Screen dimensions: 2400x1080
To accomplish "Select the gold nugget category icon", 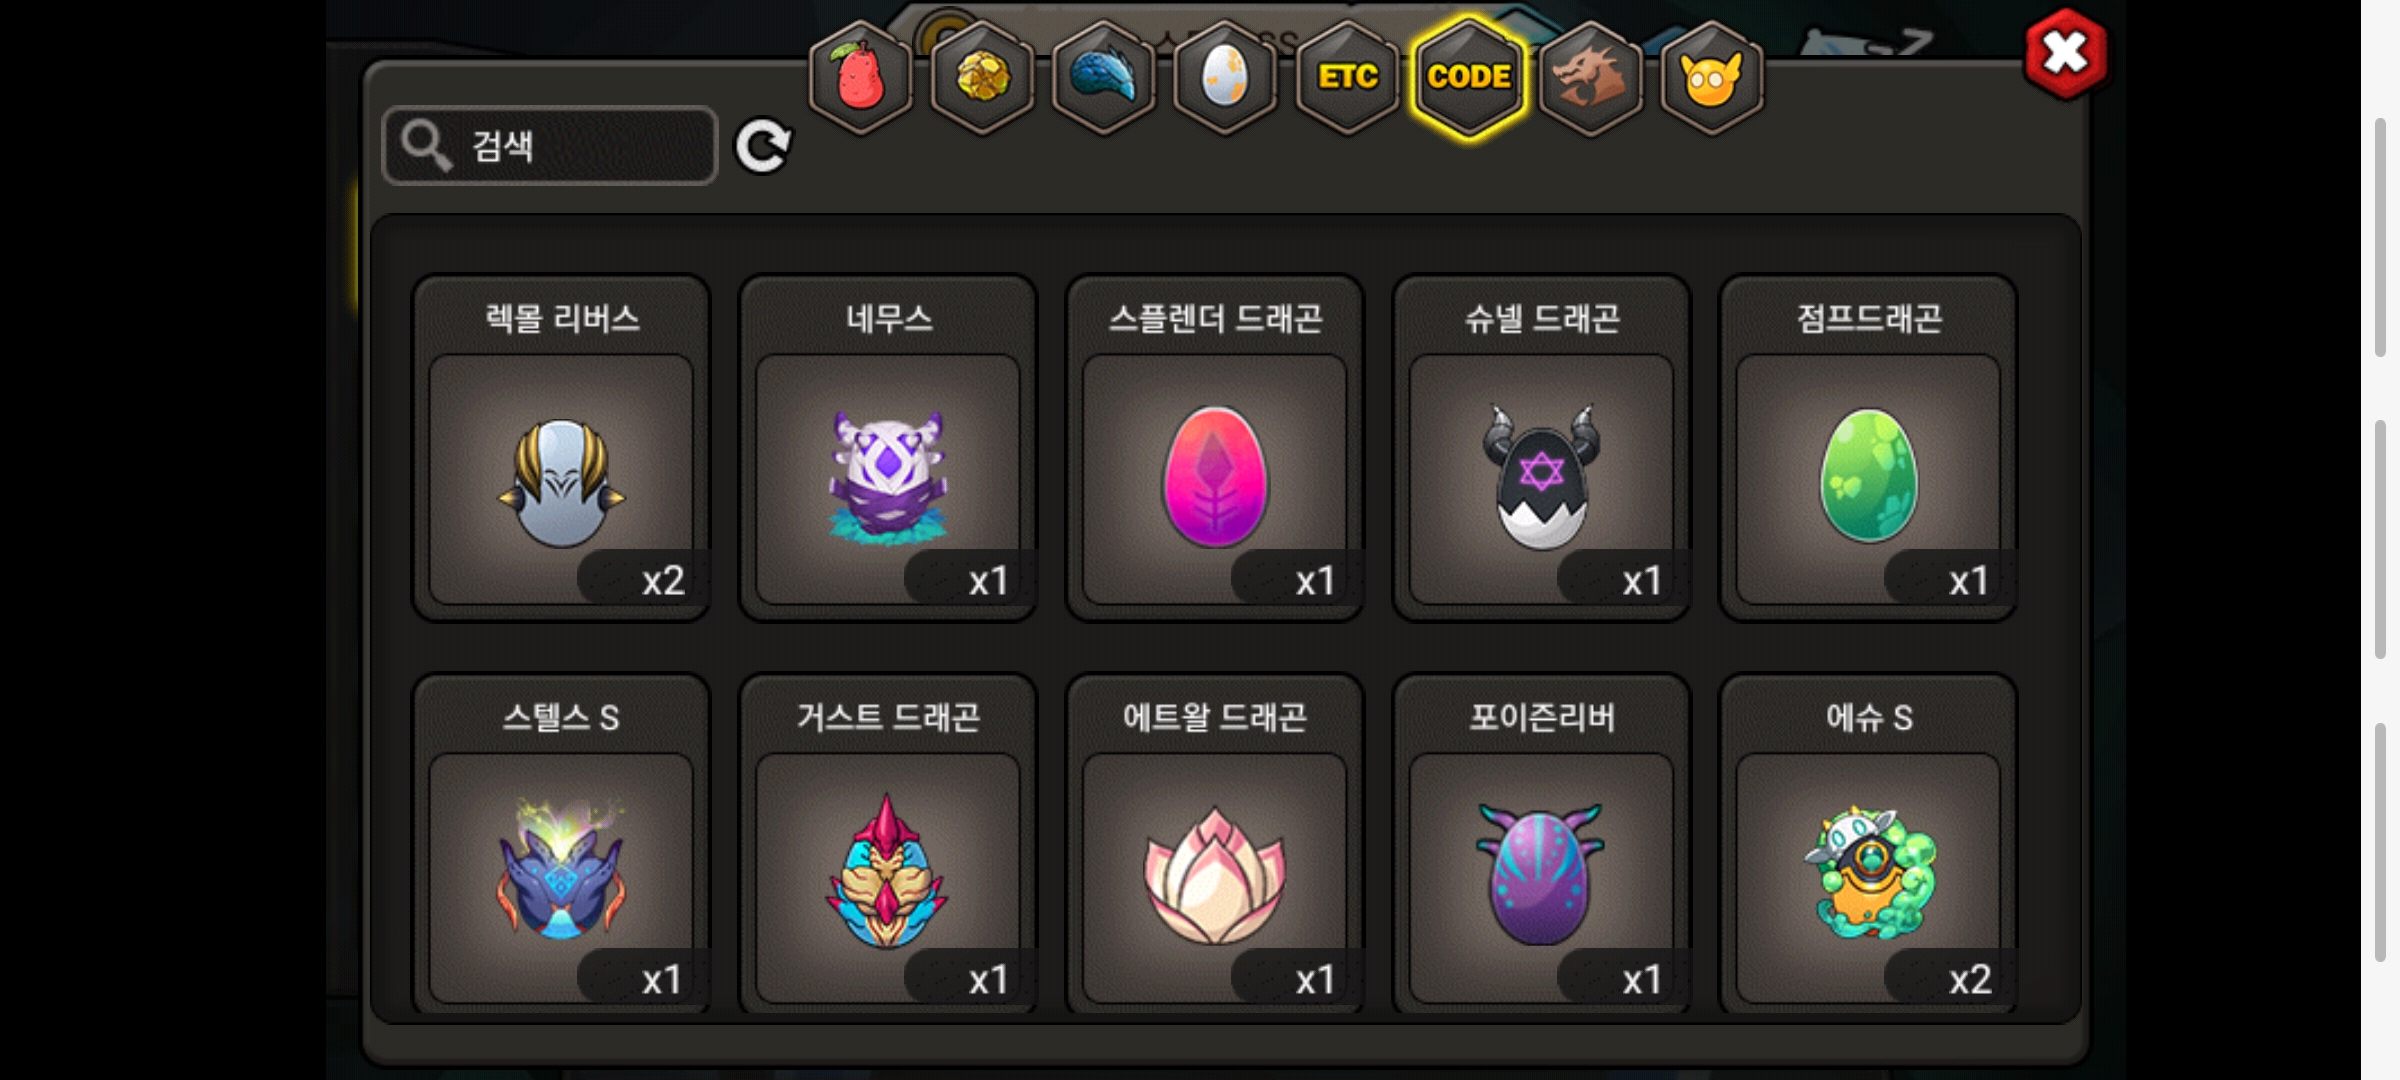I will (x=982, y=78).
